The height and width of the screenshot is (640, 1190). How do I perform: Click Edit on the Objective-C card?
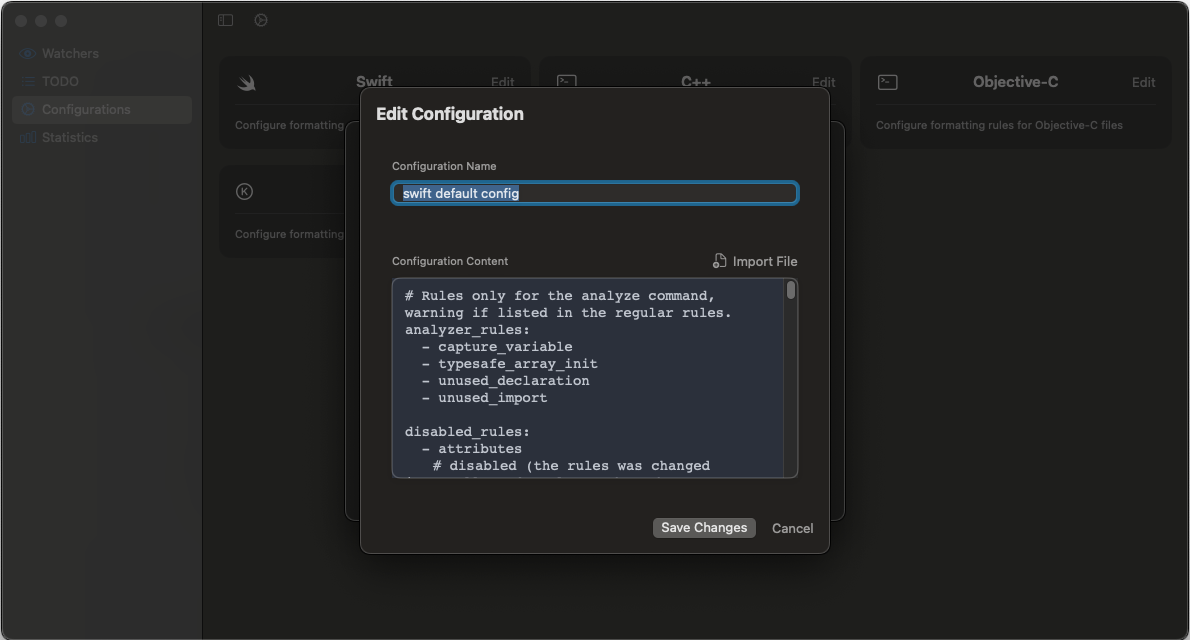[1143, 82]
